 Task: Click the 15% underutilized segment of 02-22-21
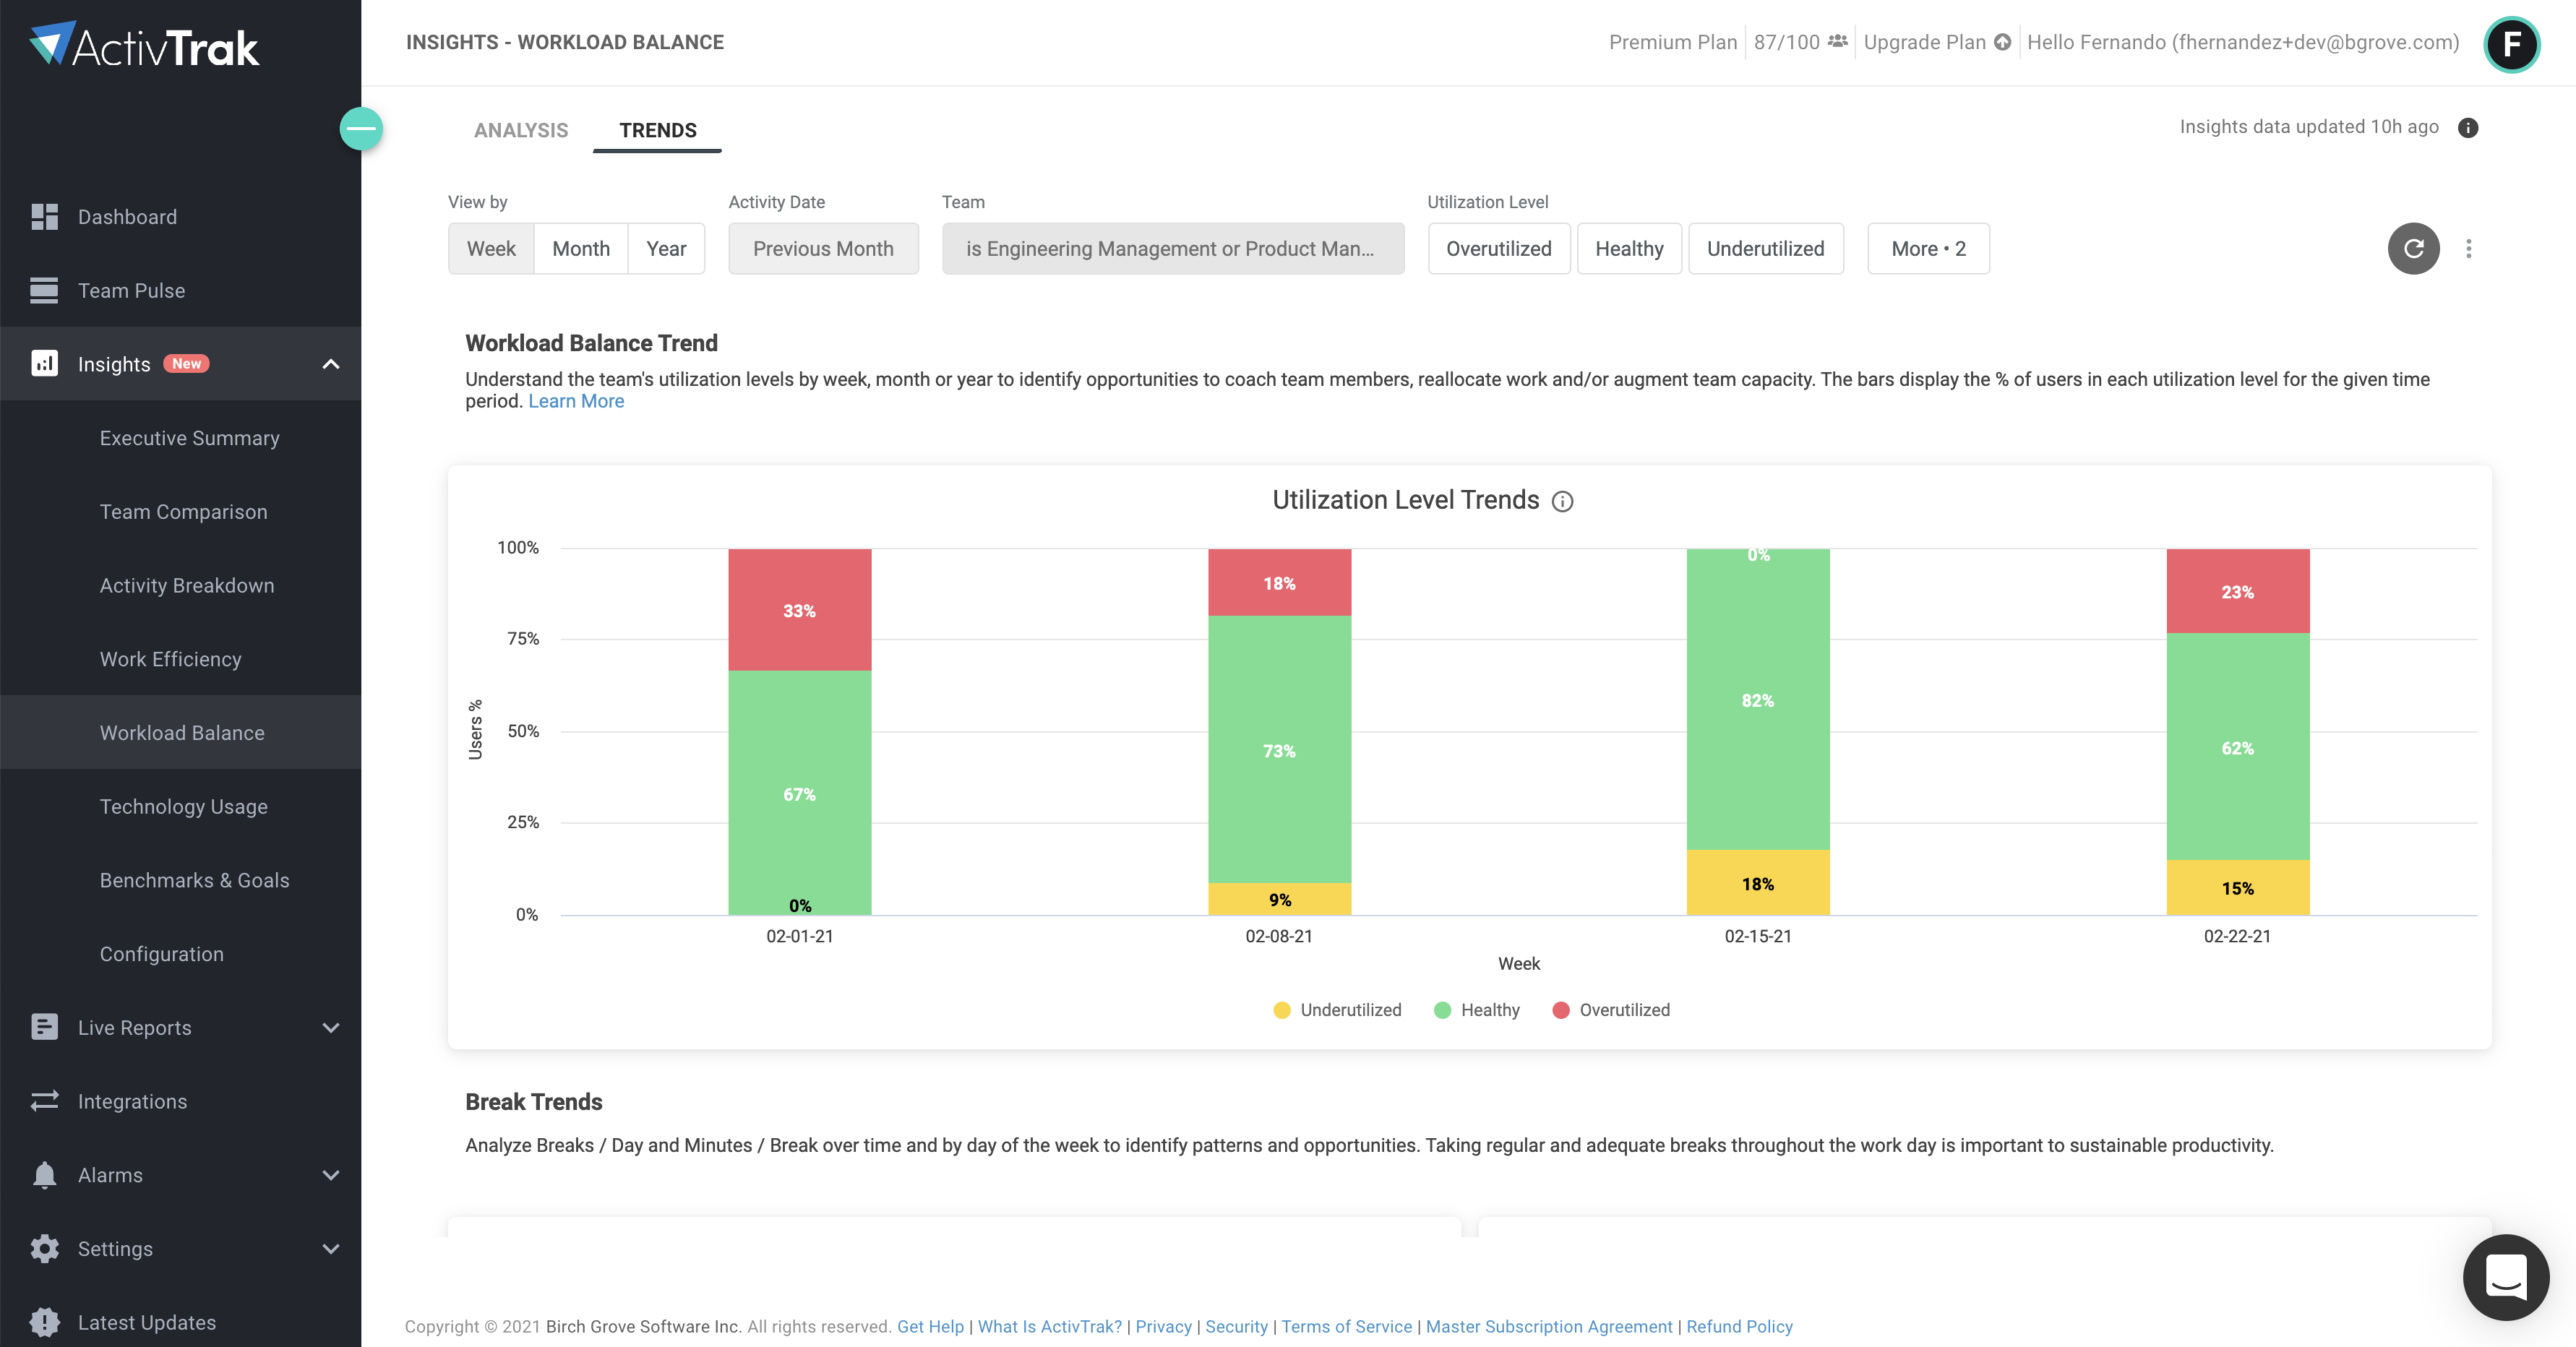coord(2238,888)
